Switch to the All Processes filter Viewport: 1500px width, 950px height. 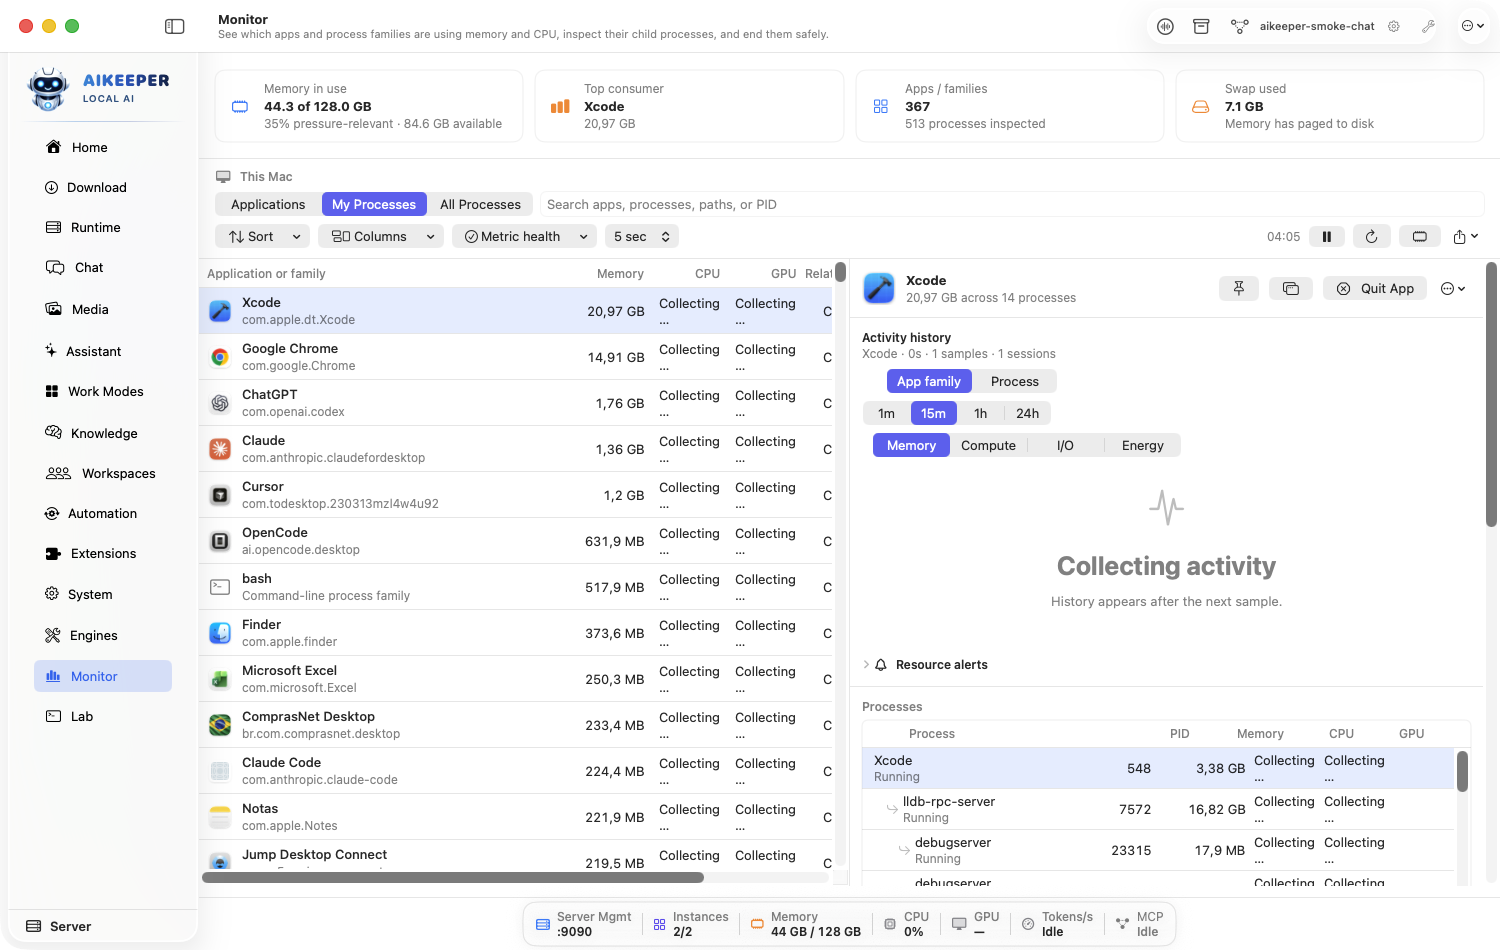click(480, 204)
